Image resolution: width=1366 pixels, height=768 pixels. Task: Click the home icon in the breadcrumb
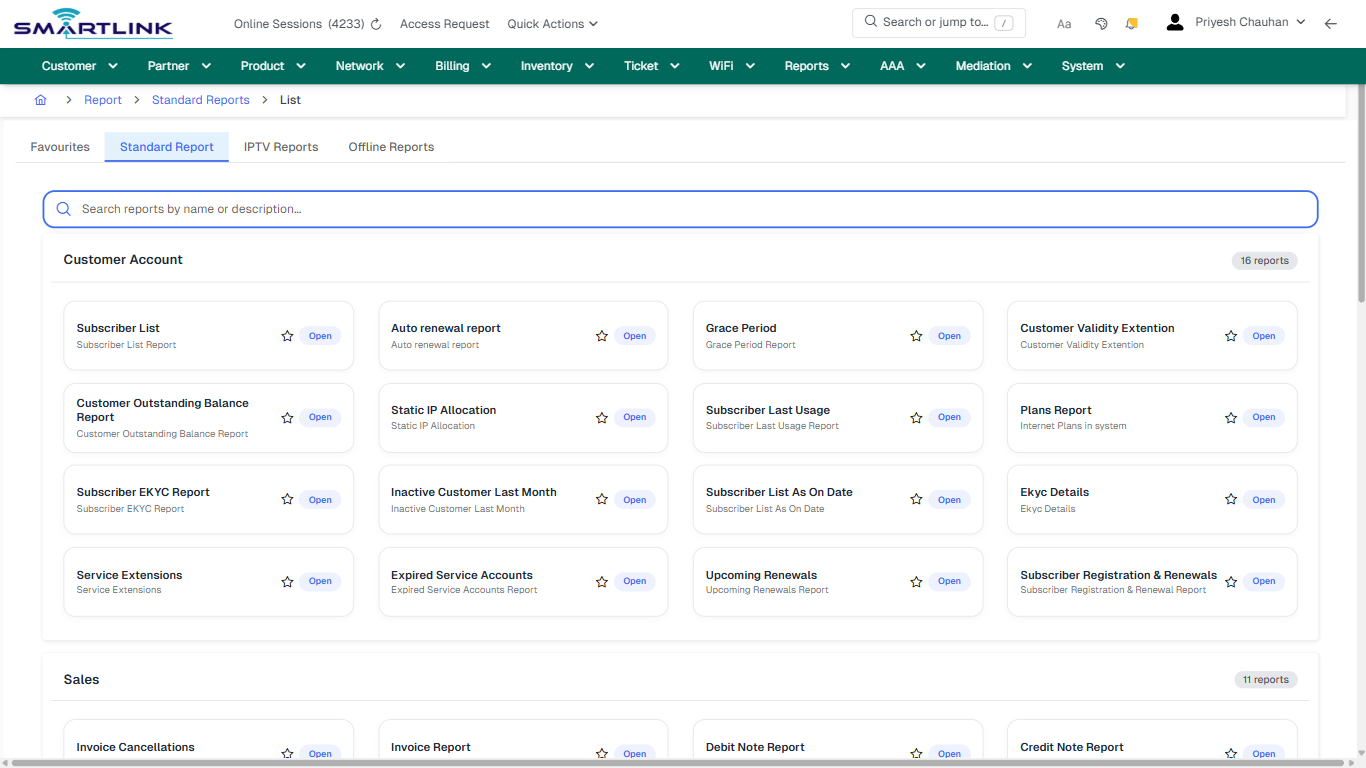tap(40, 99)
